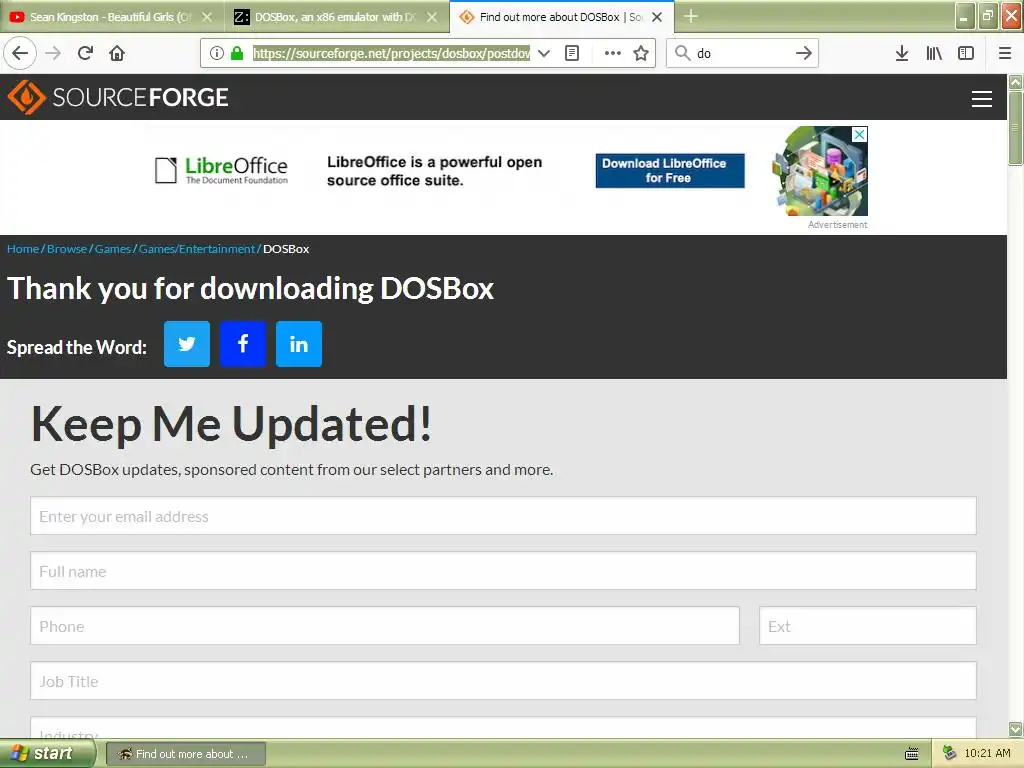Submit search with the go arrow
This screenshot has width=1024, height=768.
[x=804, y=53]
